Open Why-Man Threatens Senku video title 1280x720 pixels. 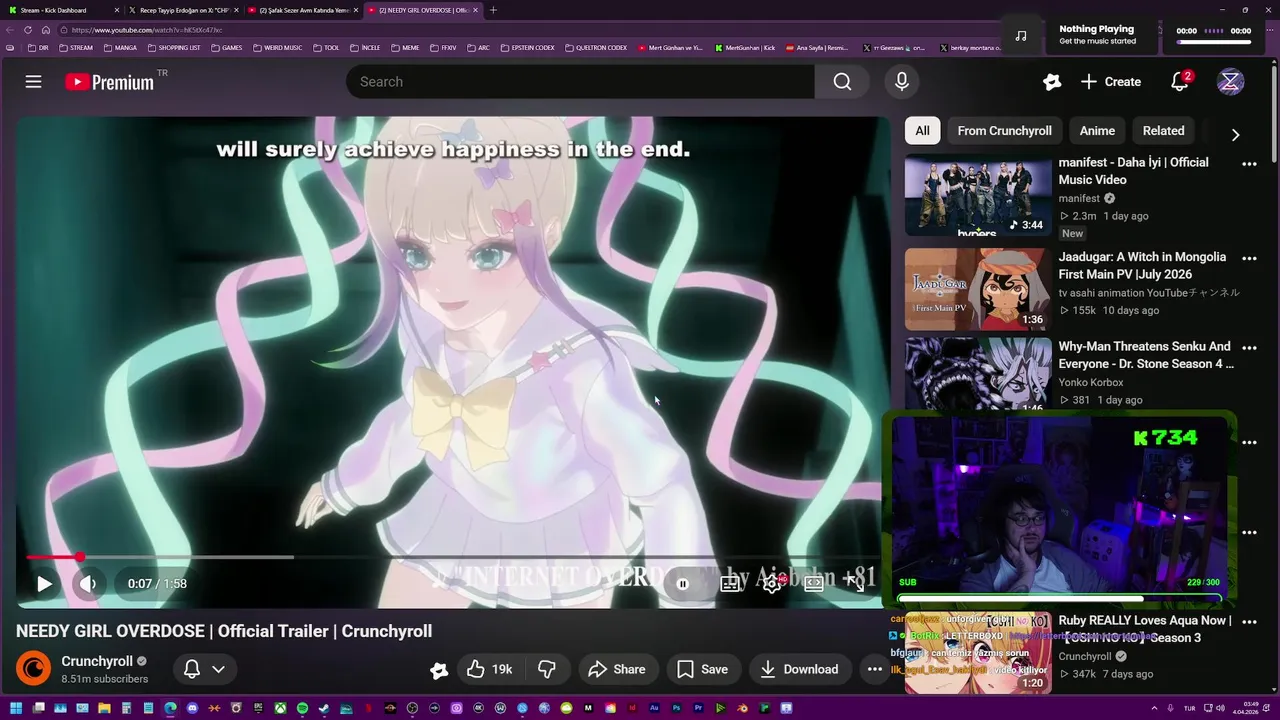coord(1146,355)
